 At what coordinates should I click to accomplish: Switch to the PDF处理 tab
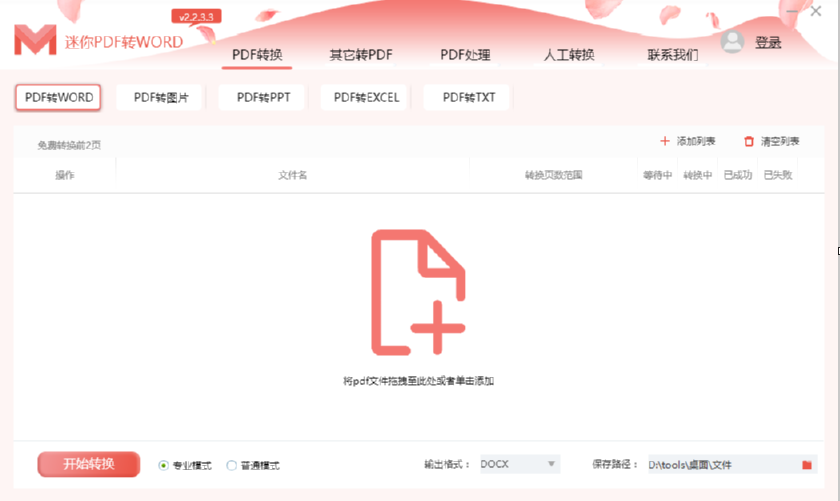pos(465,55)
